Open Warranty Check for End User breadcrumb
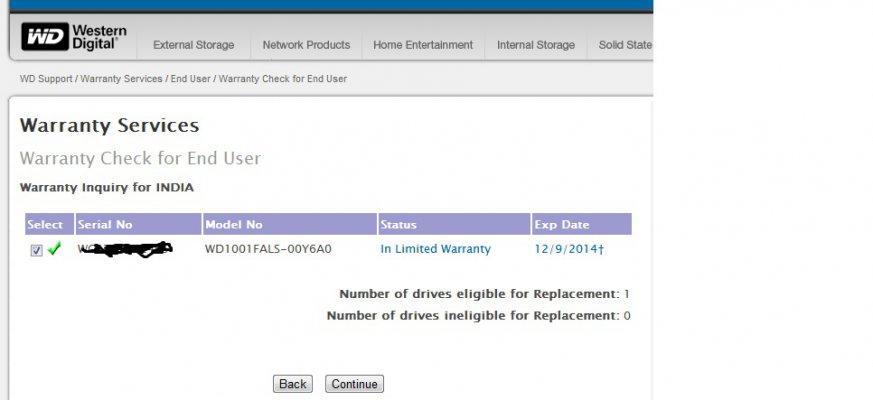Screen dimensions: 873x400 point(283,79)
